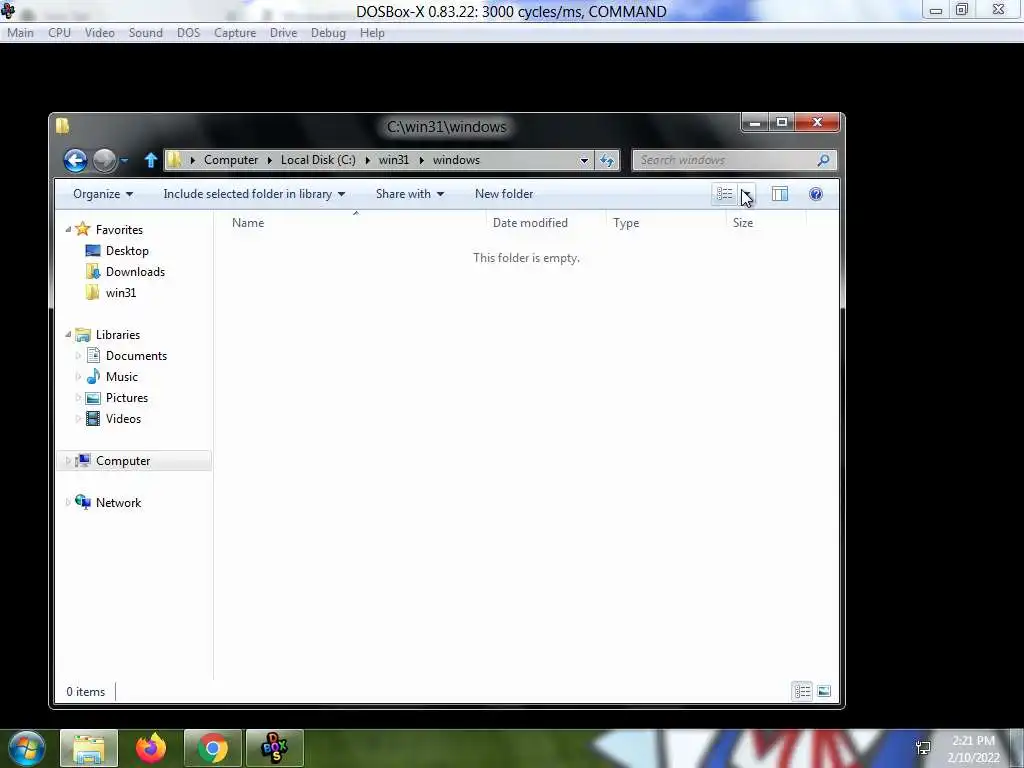This screenshot has width=1024, height=768.
Task: Switch to DOSBox in taskbar
Action: [x=274, y=748]
